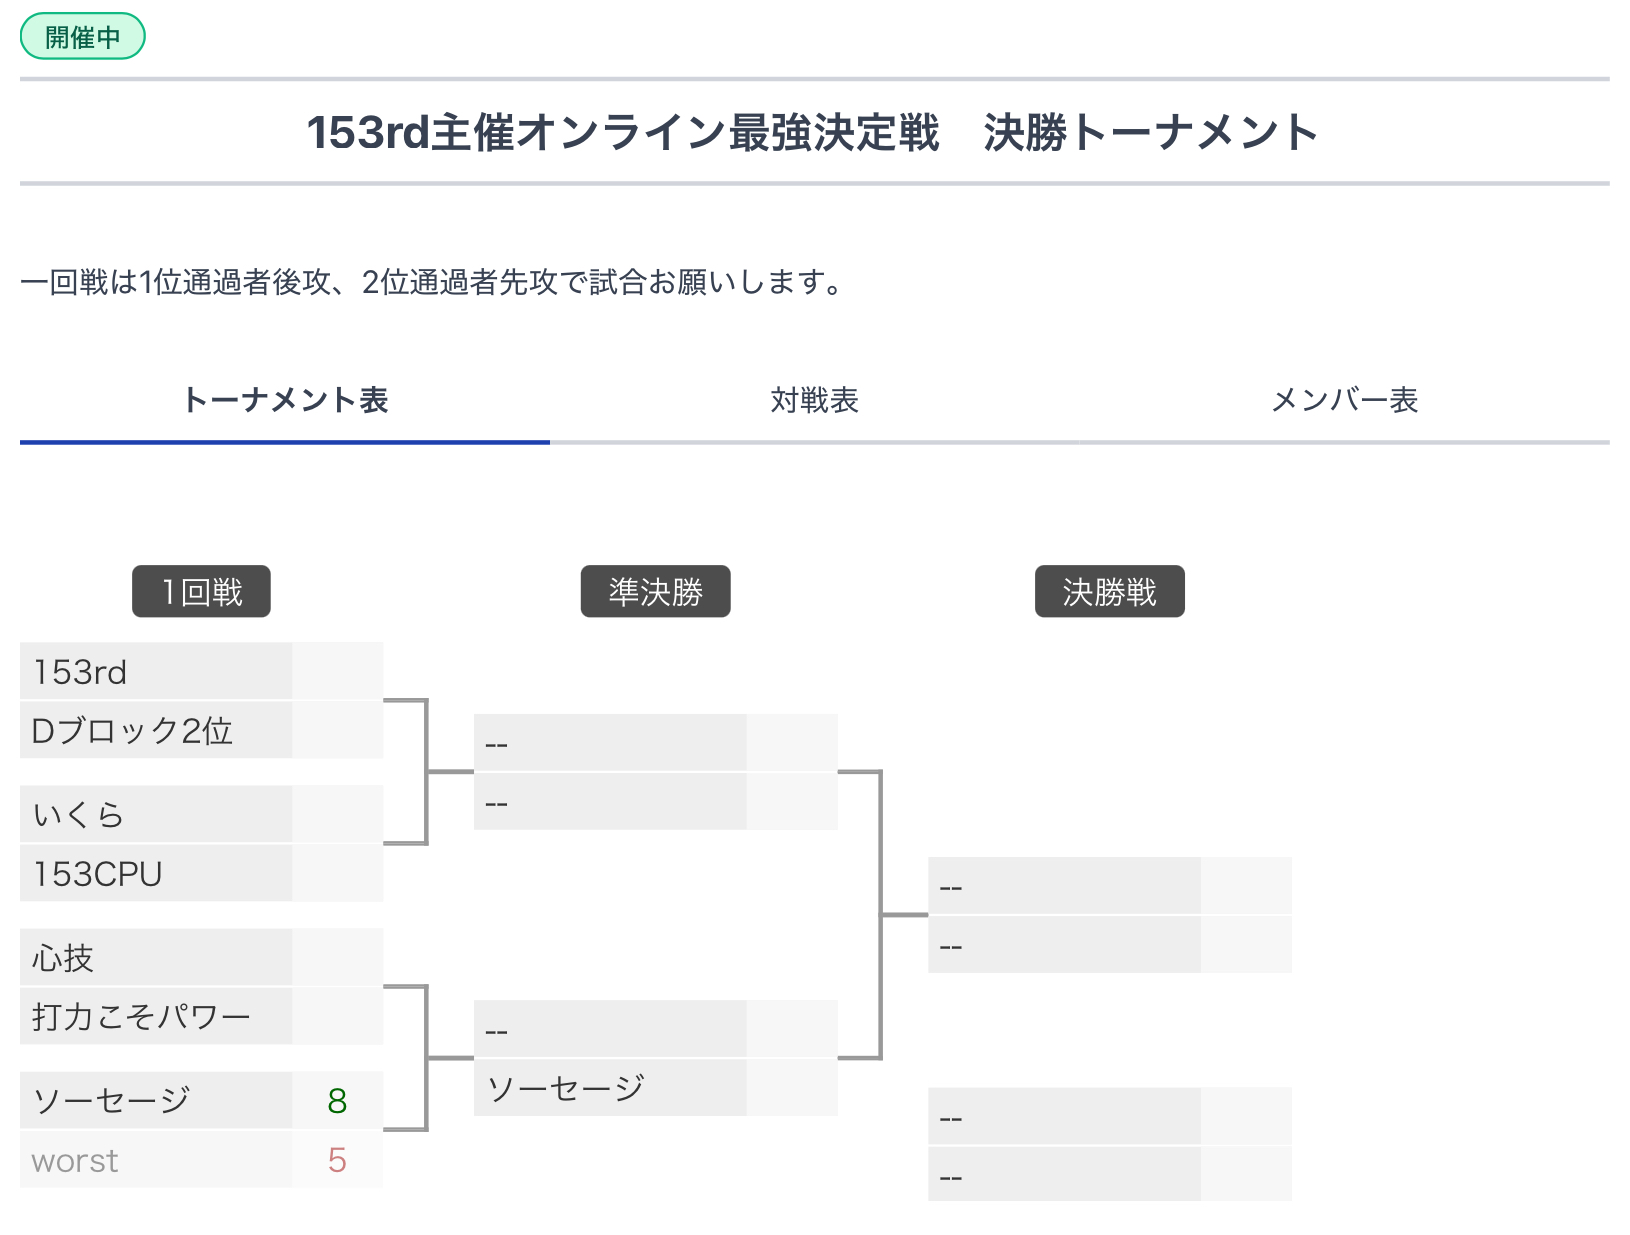Switch to the 対戦表 tab
This screenshot has height=1235, width=1630.
pyautogui.click(x=815, y=400)
